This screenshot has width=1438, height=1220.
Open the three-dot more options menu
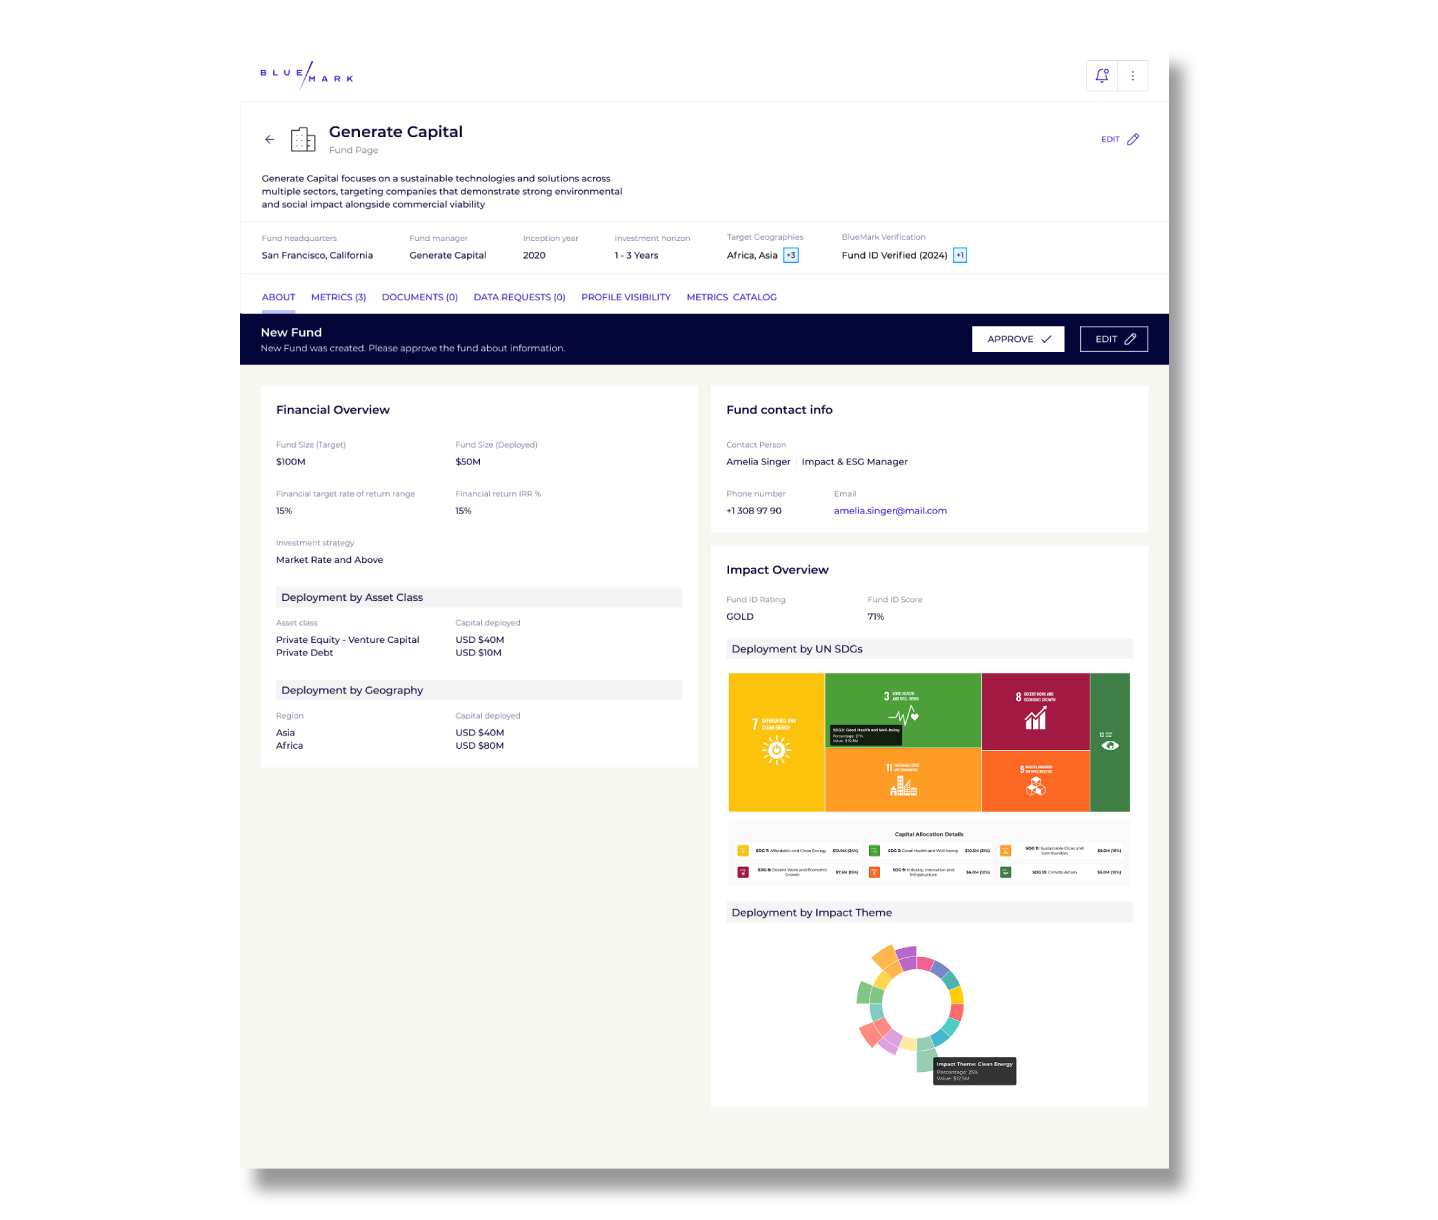pos(1133,76)
